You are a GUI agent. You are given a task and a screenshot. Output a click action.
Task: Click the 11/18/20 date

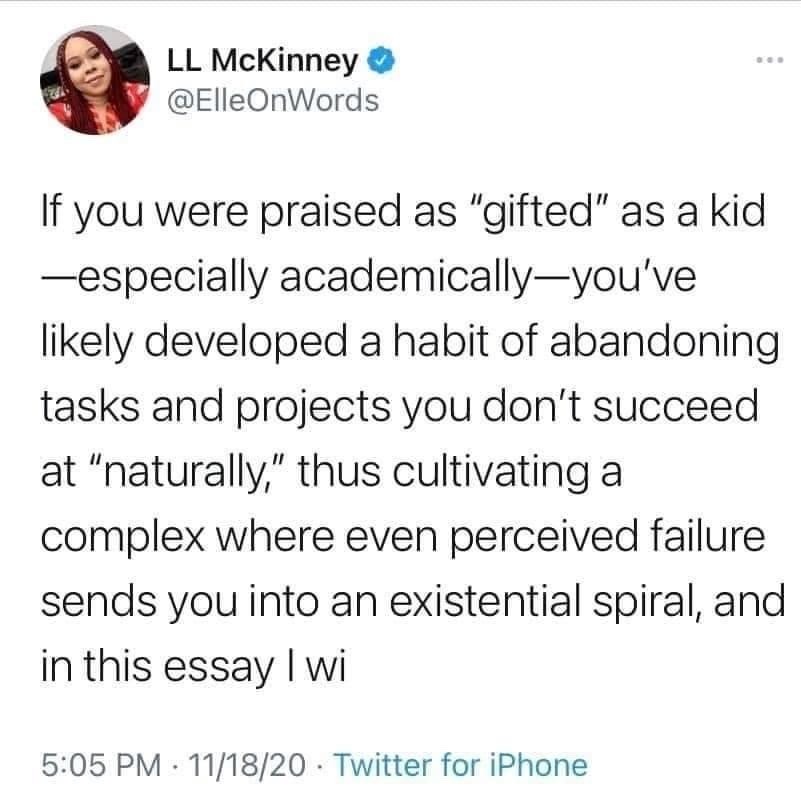point(247,765)
